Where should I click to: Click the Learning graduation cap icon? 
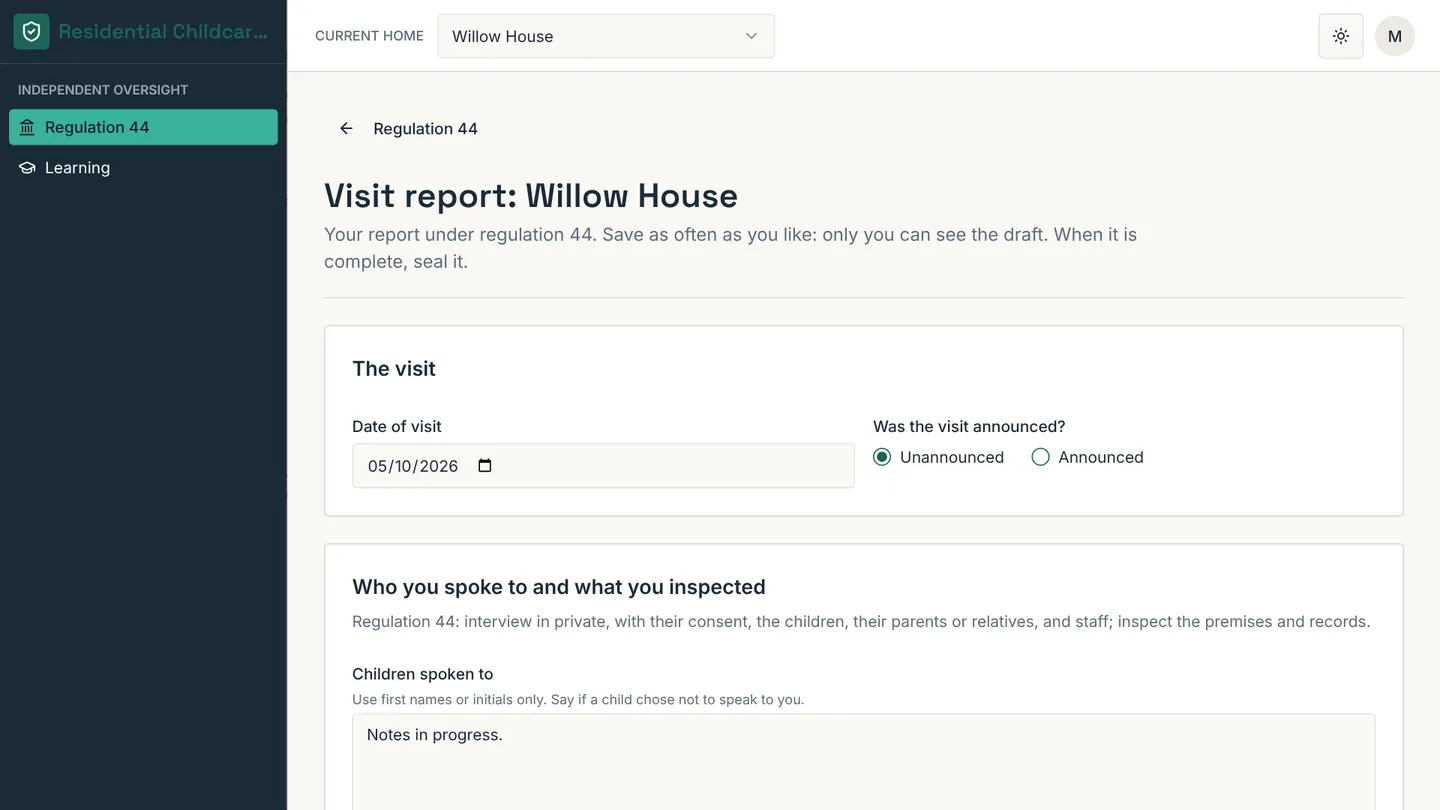tap(27, 168)
